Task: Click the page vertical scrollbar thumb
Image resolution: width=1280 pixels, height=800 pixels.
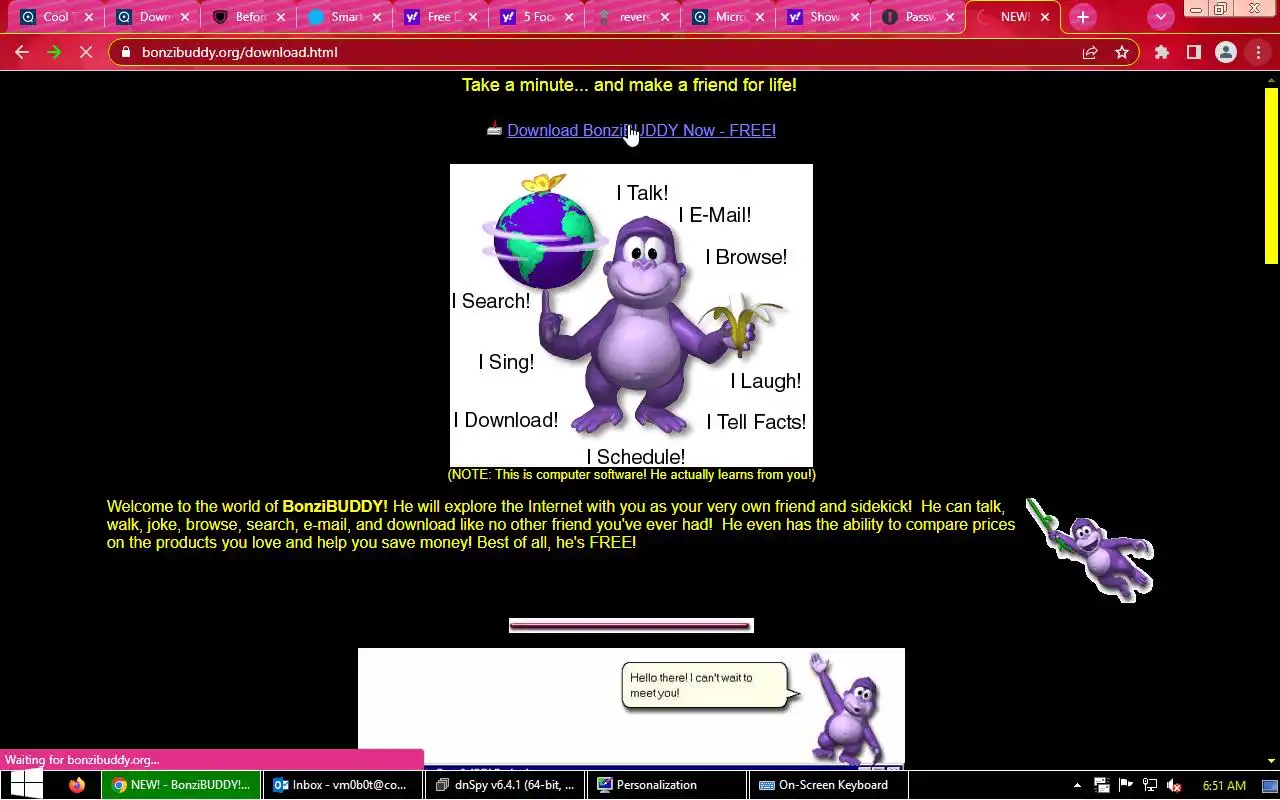Action: coord(1271,175)
